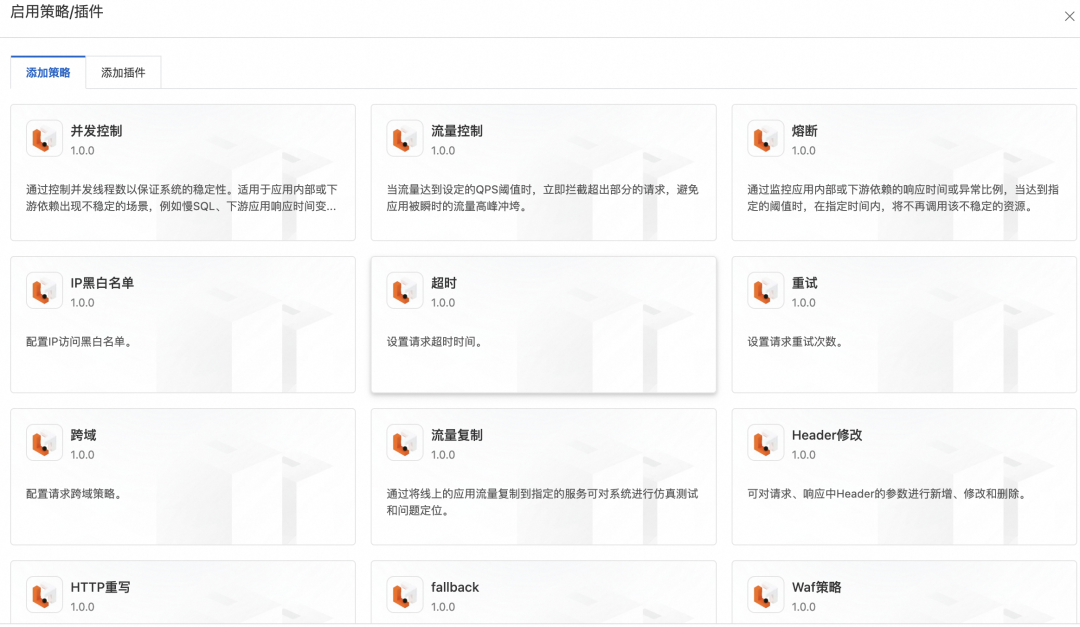Image resolution: width=1080 pixels, height=627 pixels.
Task: Click the Header修改 card icon
Action: 765,443
